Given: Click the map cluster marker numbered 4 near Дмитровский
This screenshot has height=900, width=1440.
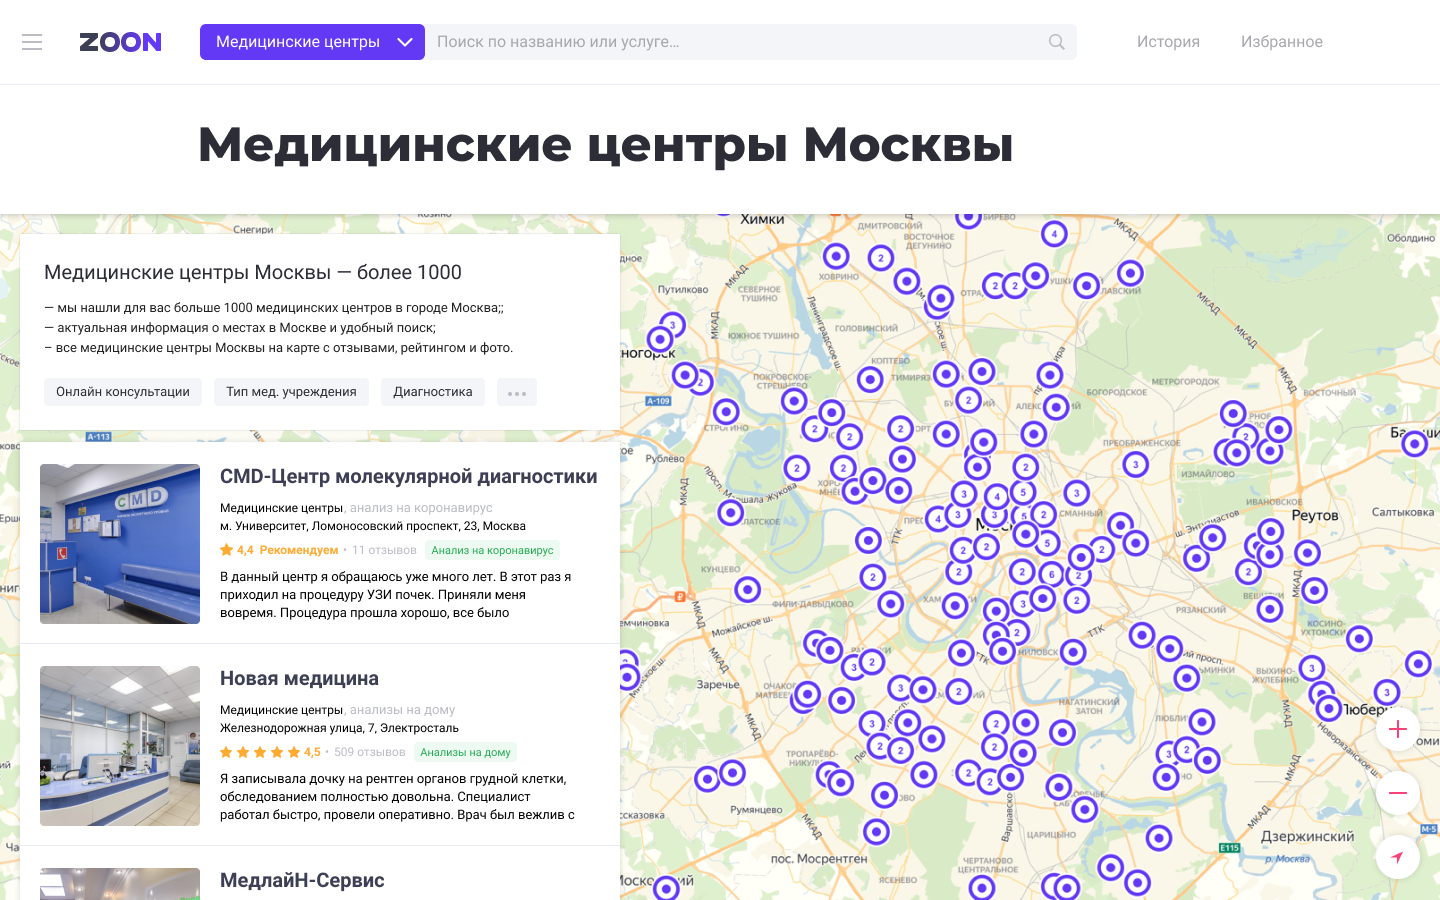Looking at the screenshot, I should (1054, 234).
